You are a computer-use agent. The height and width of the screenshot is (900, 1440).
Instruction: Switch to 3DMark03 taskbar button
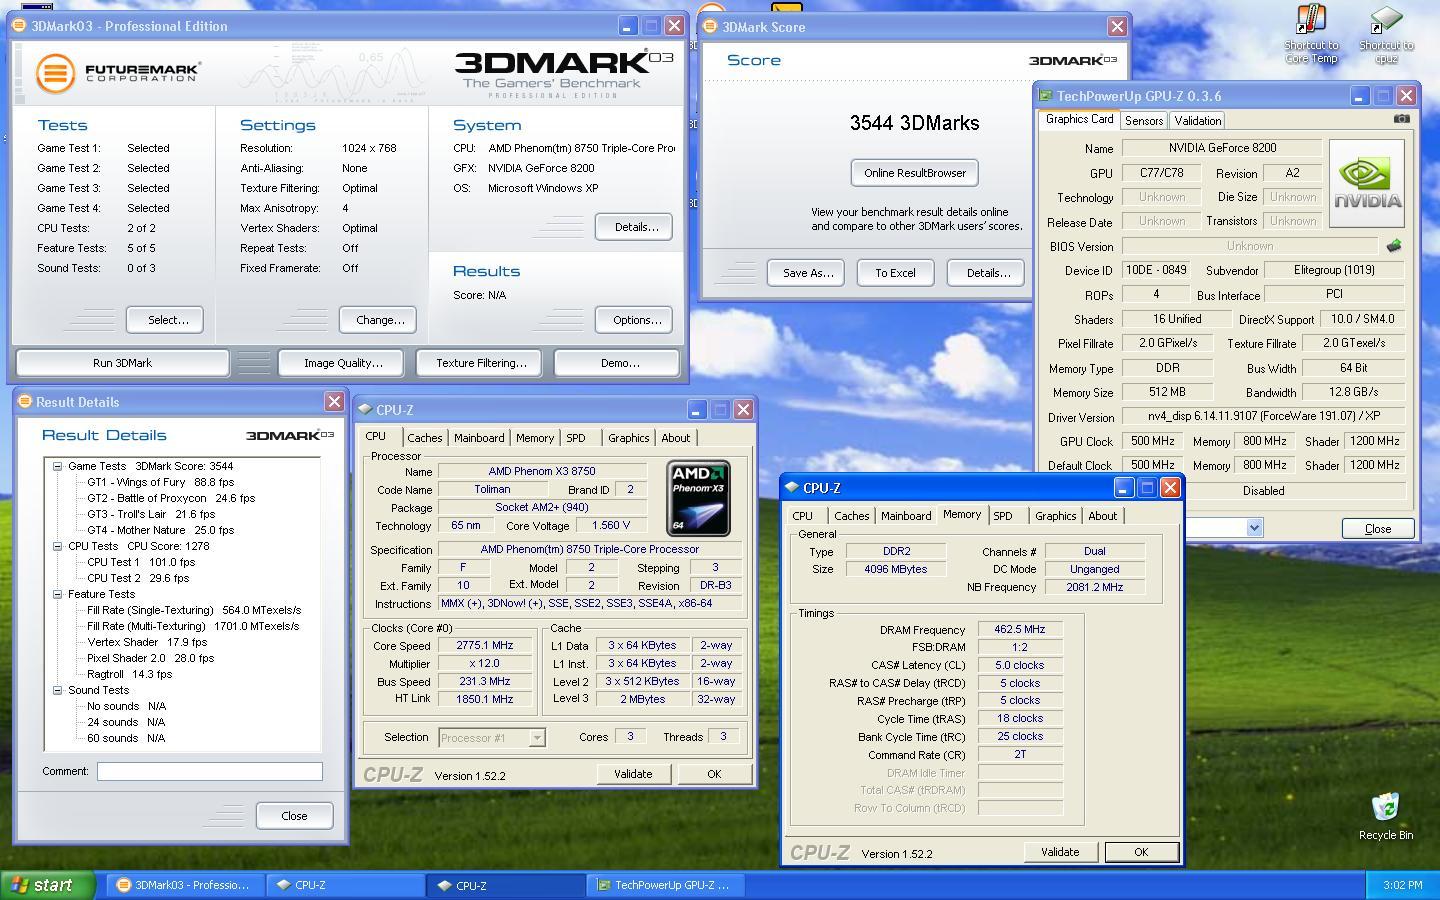tap(185, 885)
